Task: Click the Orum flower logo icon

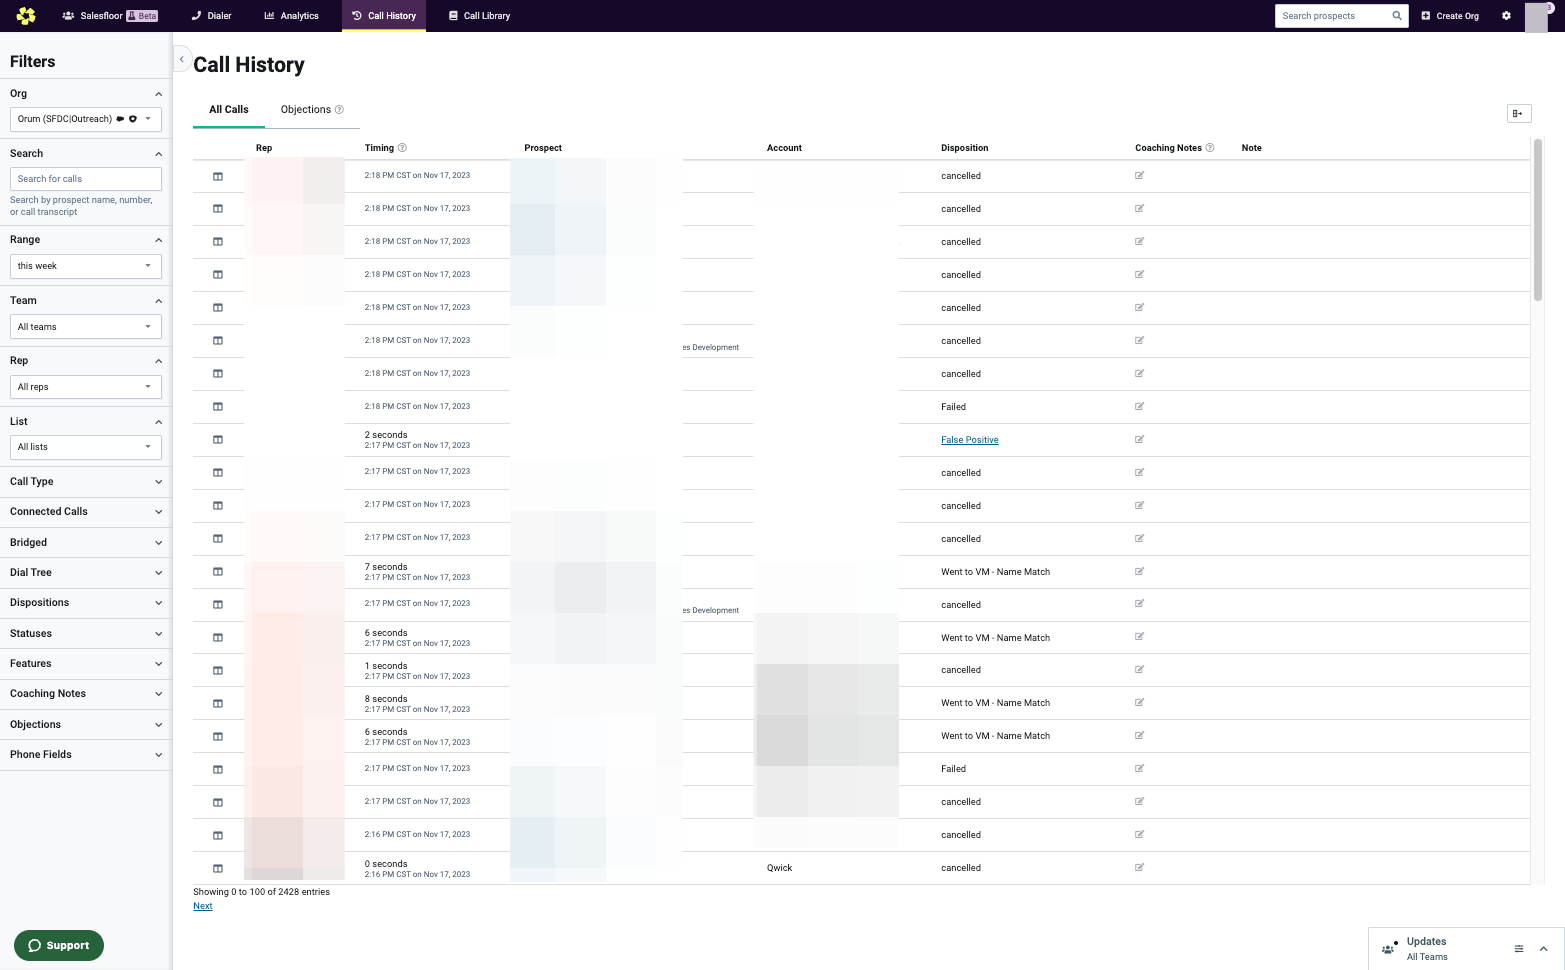Action: click(26, 16)
